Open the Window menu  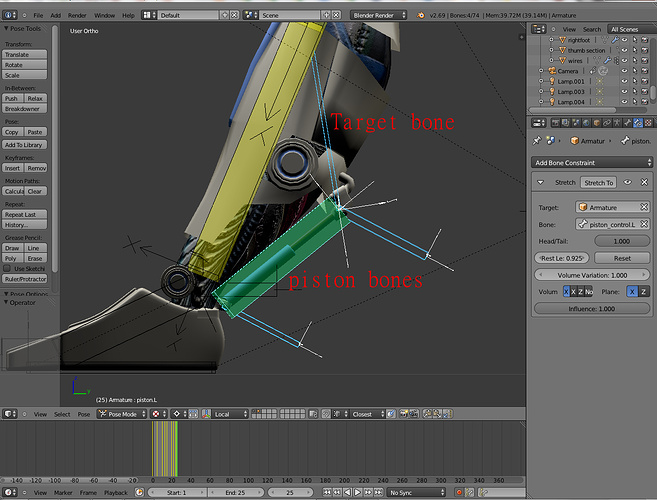[x=104, y=15]
